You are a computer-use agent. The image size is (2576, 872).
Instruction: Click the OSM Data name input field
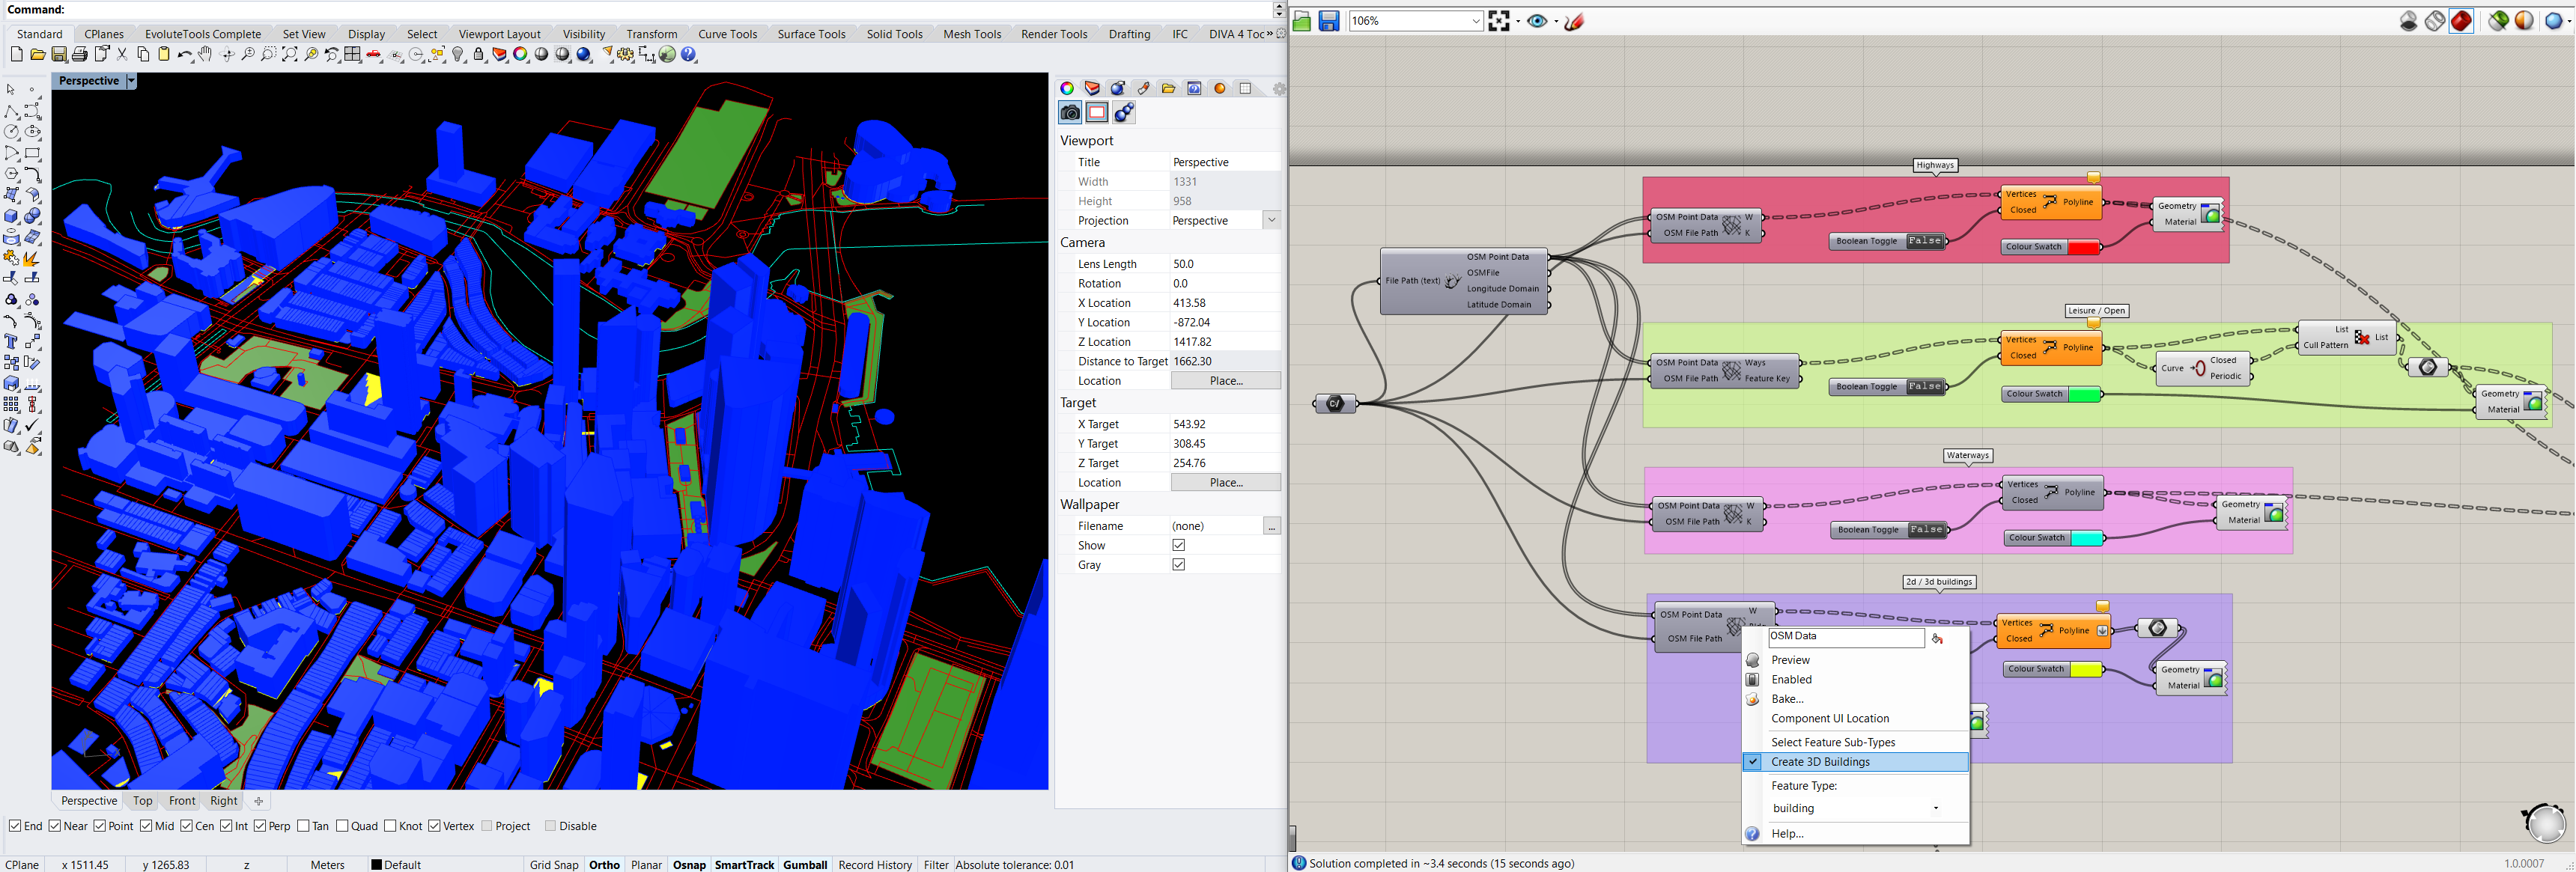[x=1846, y=637]
